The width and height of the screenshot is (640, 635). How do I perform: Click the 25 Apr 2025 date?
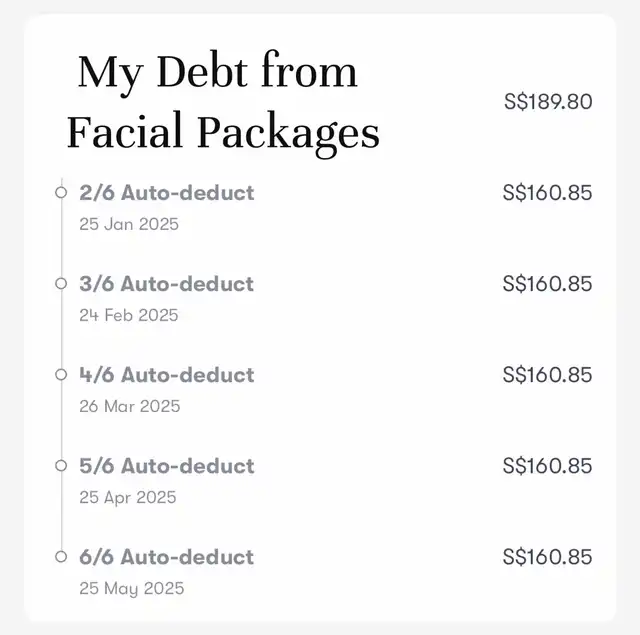tap(128, 497)
